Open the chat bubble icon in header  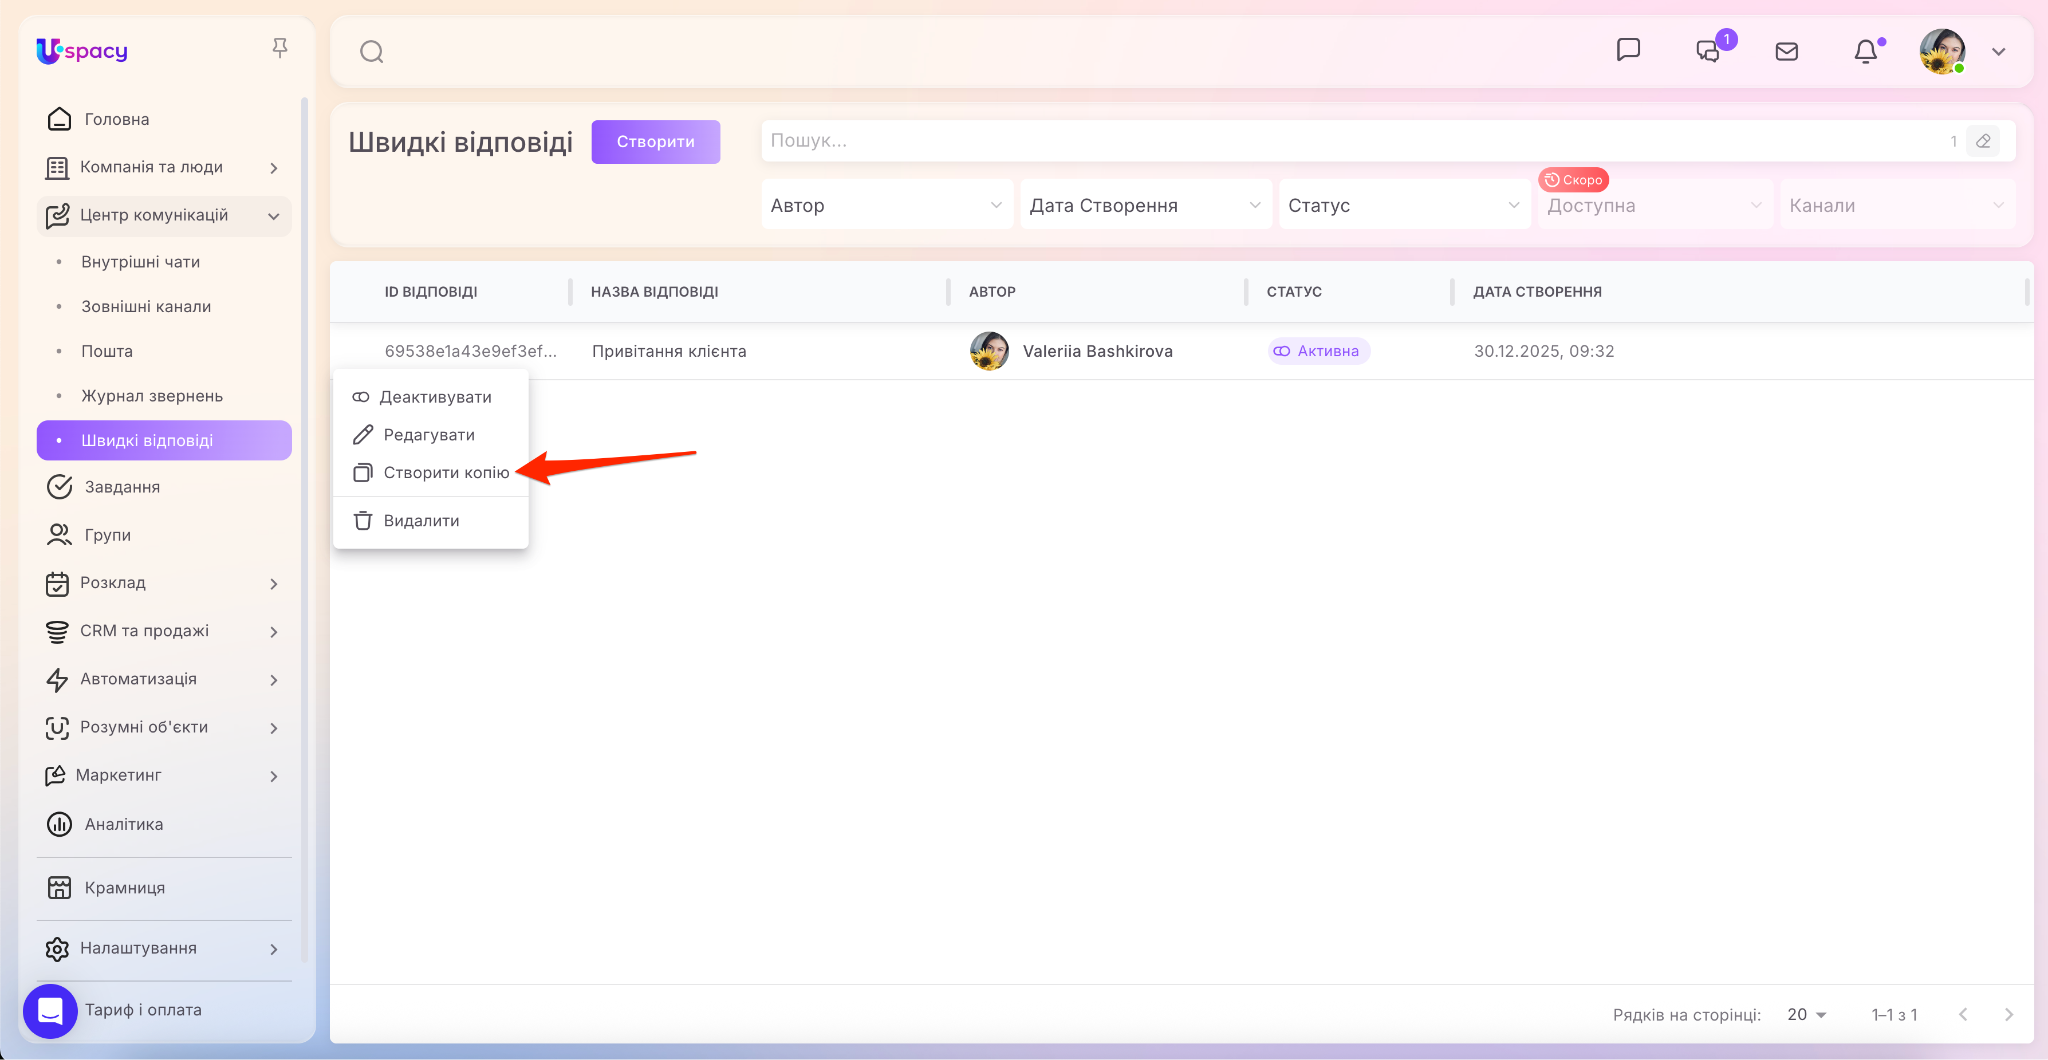click(x=1628, y=50)
